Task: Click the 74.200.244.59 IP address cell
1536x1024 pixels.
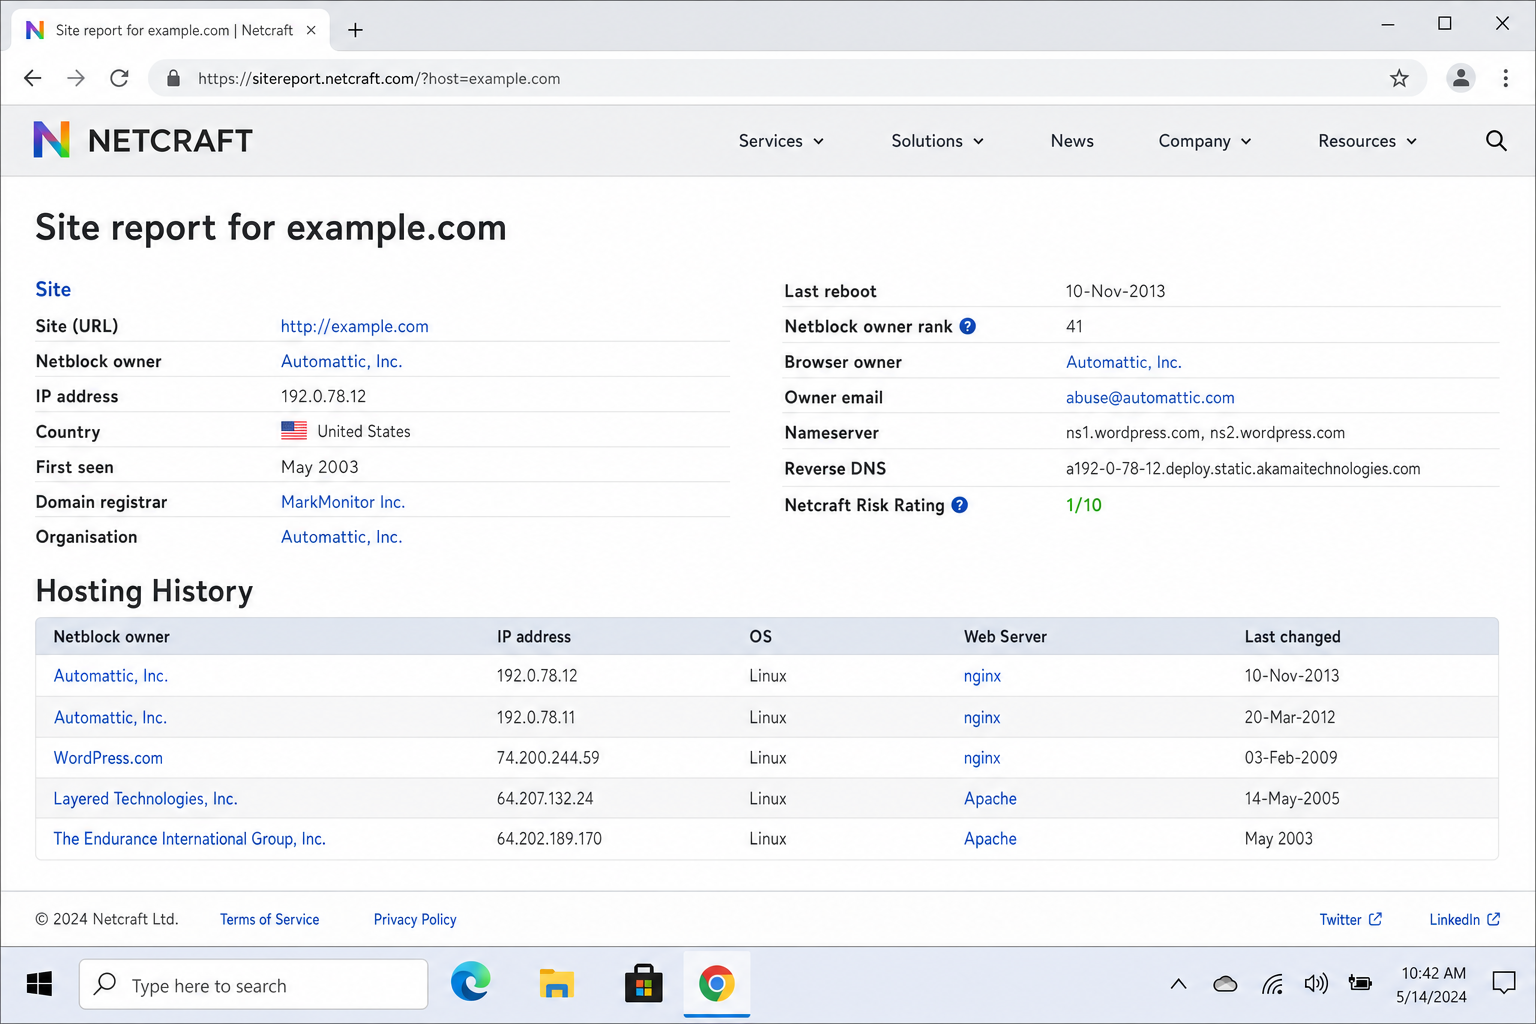Action: tap(548, 758)
